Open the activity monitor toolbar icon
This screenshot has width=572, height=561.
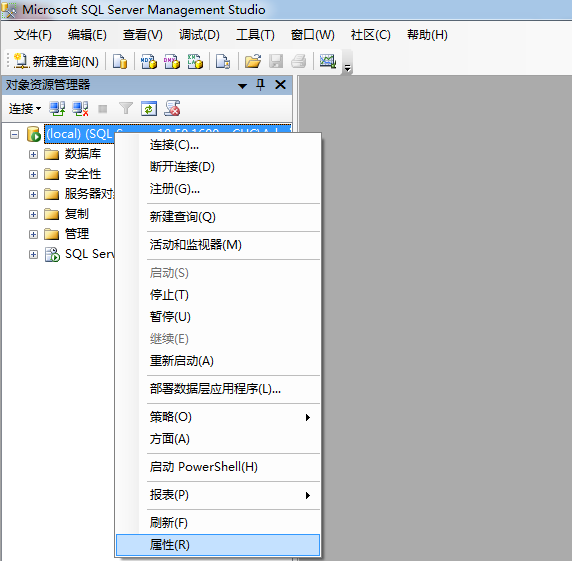328,61
